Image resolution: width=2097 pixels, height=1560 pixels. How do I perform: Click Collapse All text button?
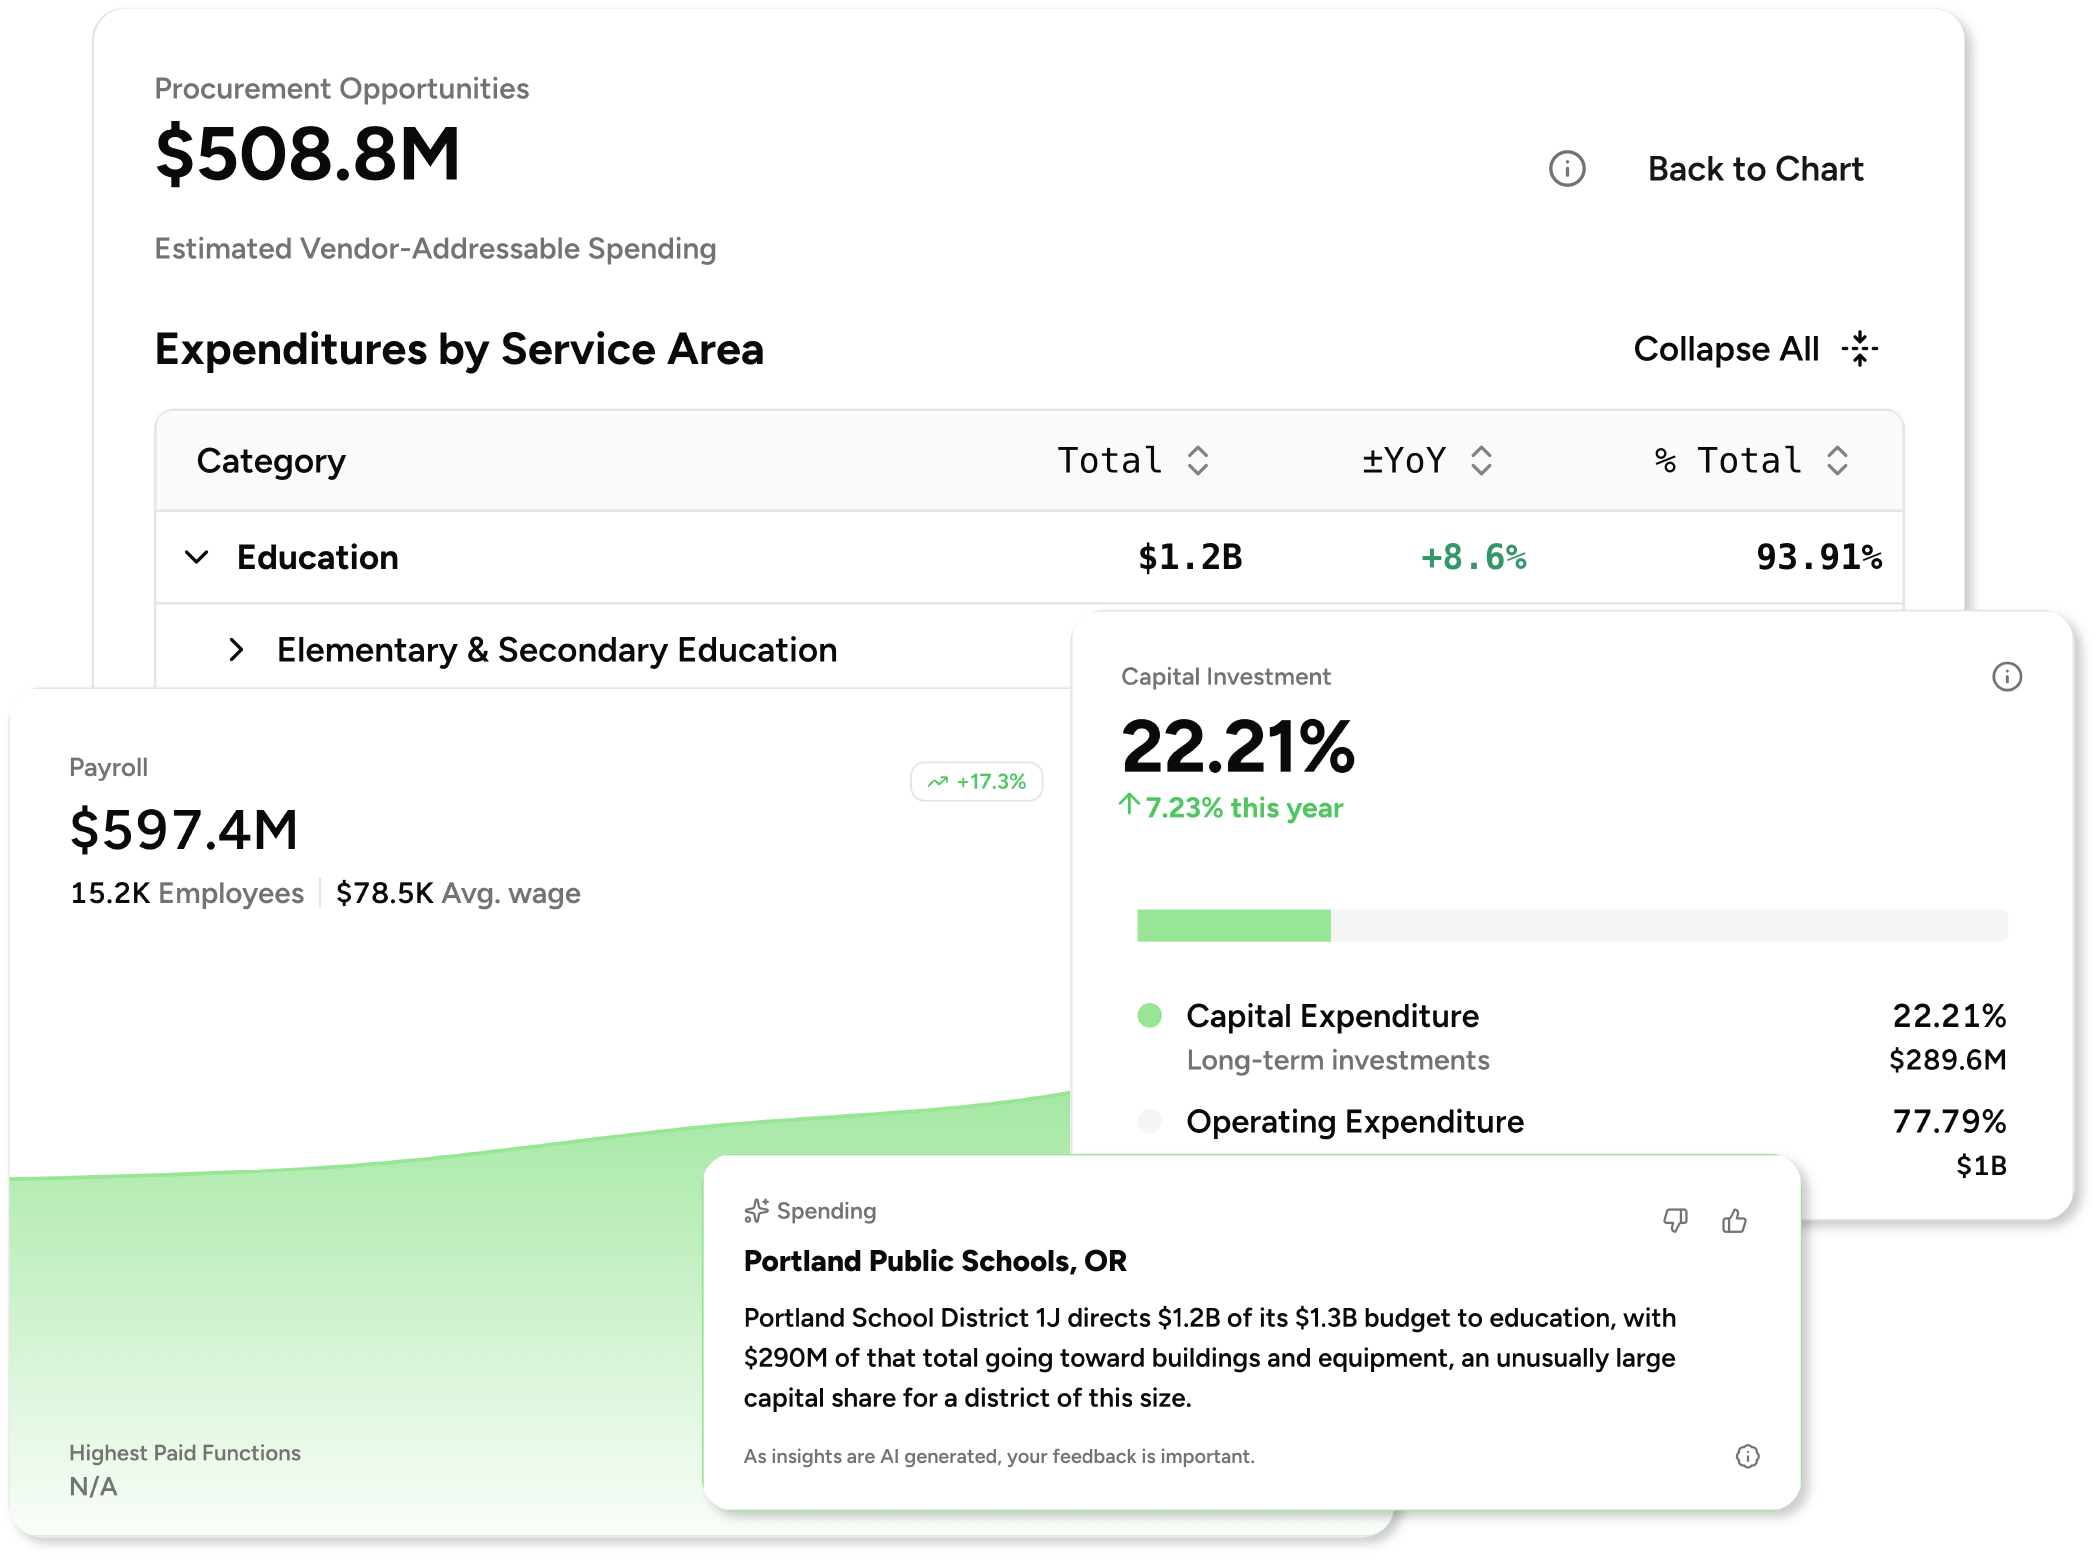(x=1725, y=349)
